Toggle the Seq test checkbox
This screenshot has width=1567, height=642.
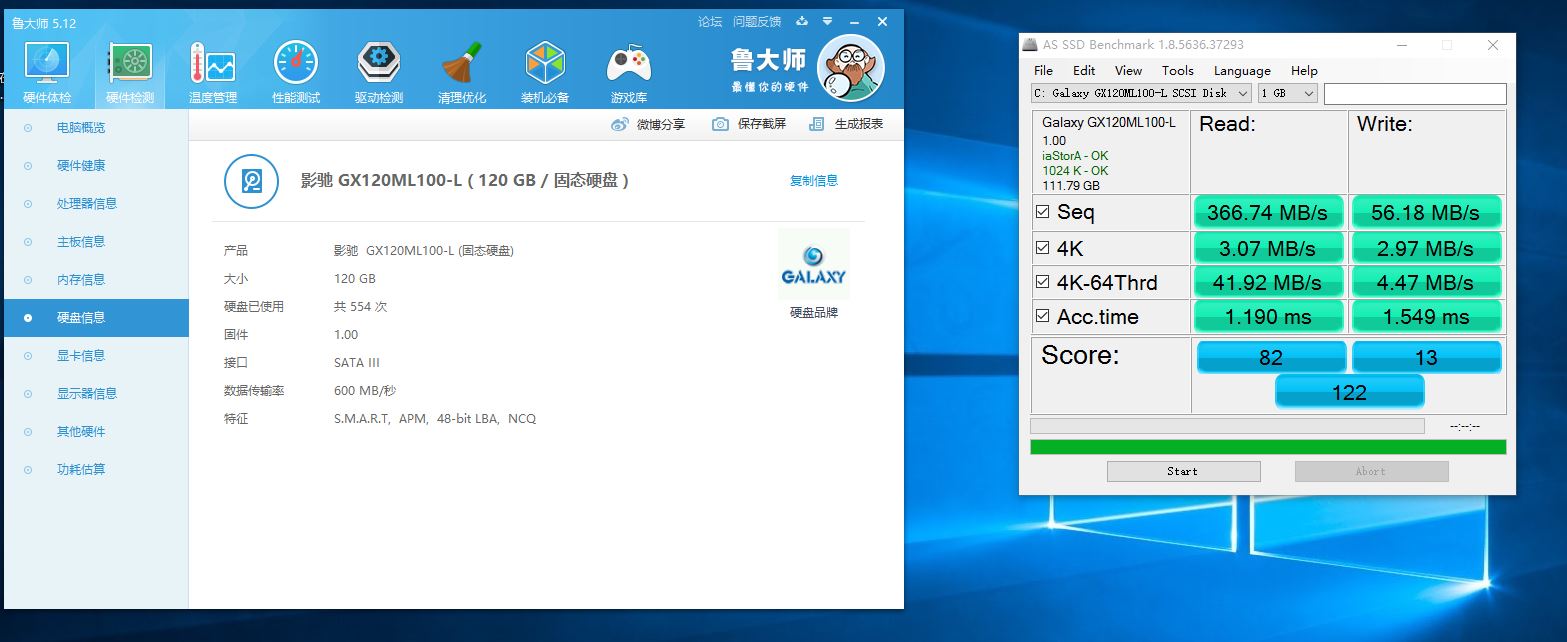point(1043,212)
